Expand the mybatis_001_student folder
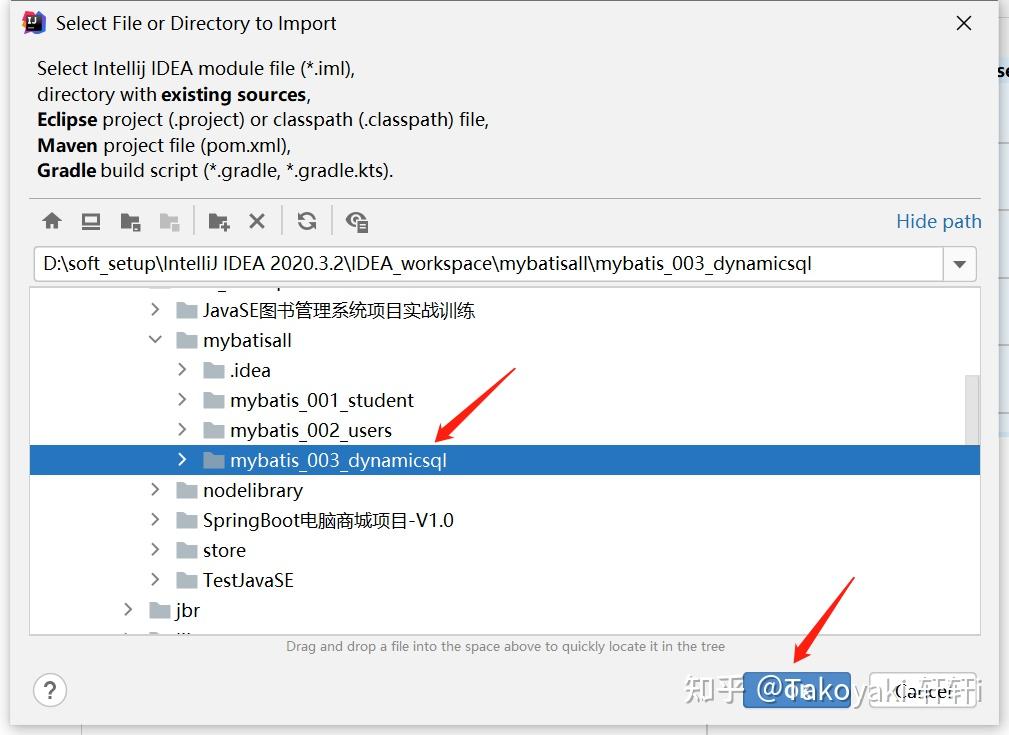This screenshot has height=735, width=1009. [182, 400]
